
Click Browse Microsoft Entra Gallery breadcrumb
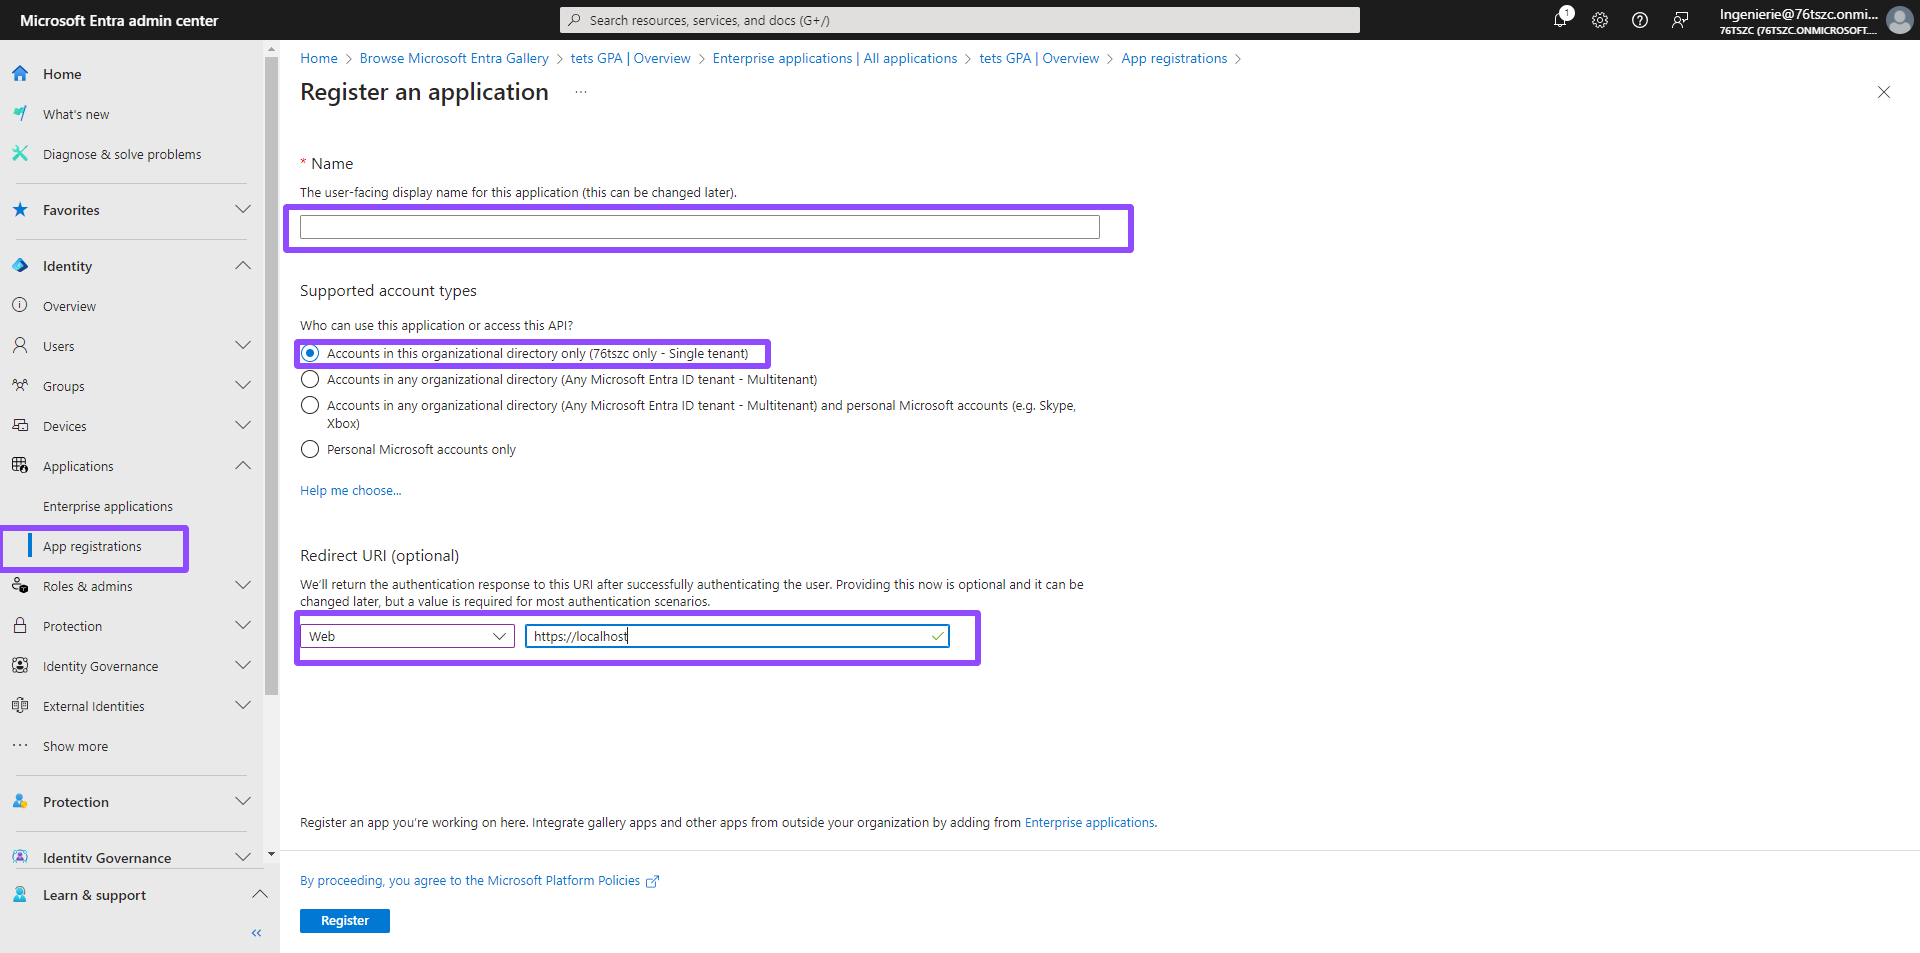tap(454, 58)
